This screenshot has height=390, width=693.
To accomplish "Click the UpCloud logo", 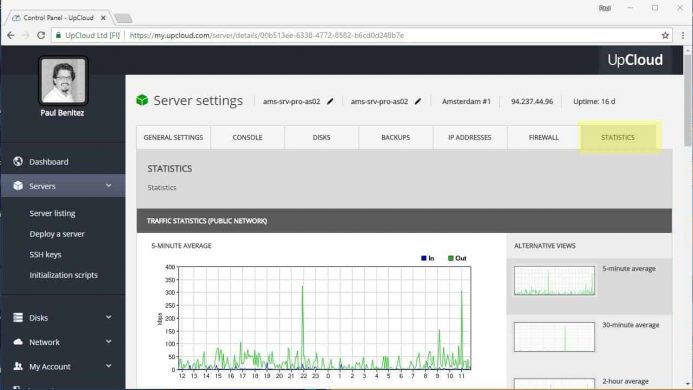I will 635,60.
